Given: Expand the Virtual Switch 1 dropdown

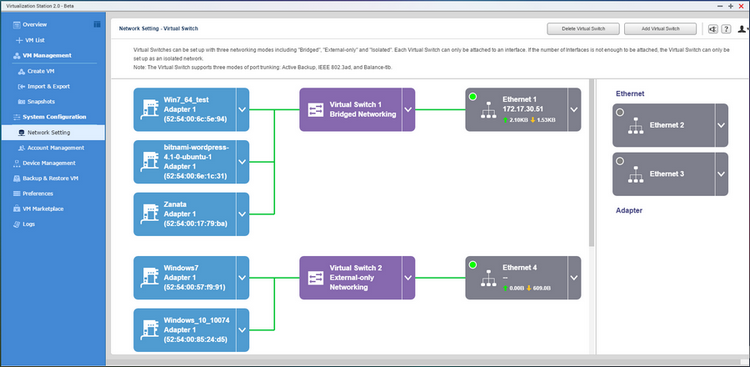Looking at the screenshot, I should [408, 110].
